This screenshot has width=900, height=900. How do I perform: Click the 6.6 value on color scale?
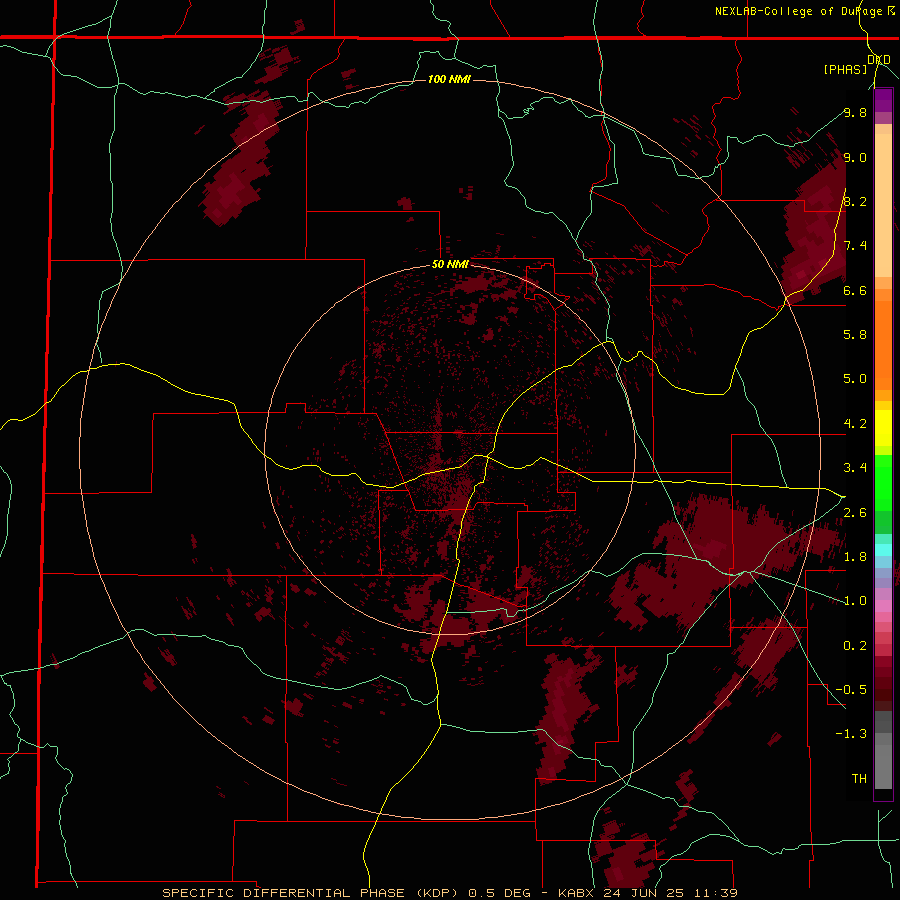(855, 290)
